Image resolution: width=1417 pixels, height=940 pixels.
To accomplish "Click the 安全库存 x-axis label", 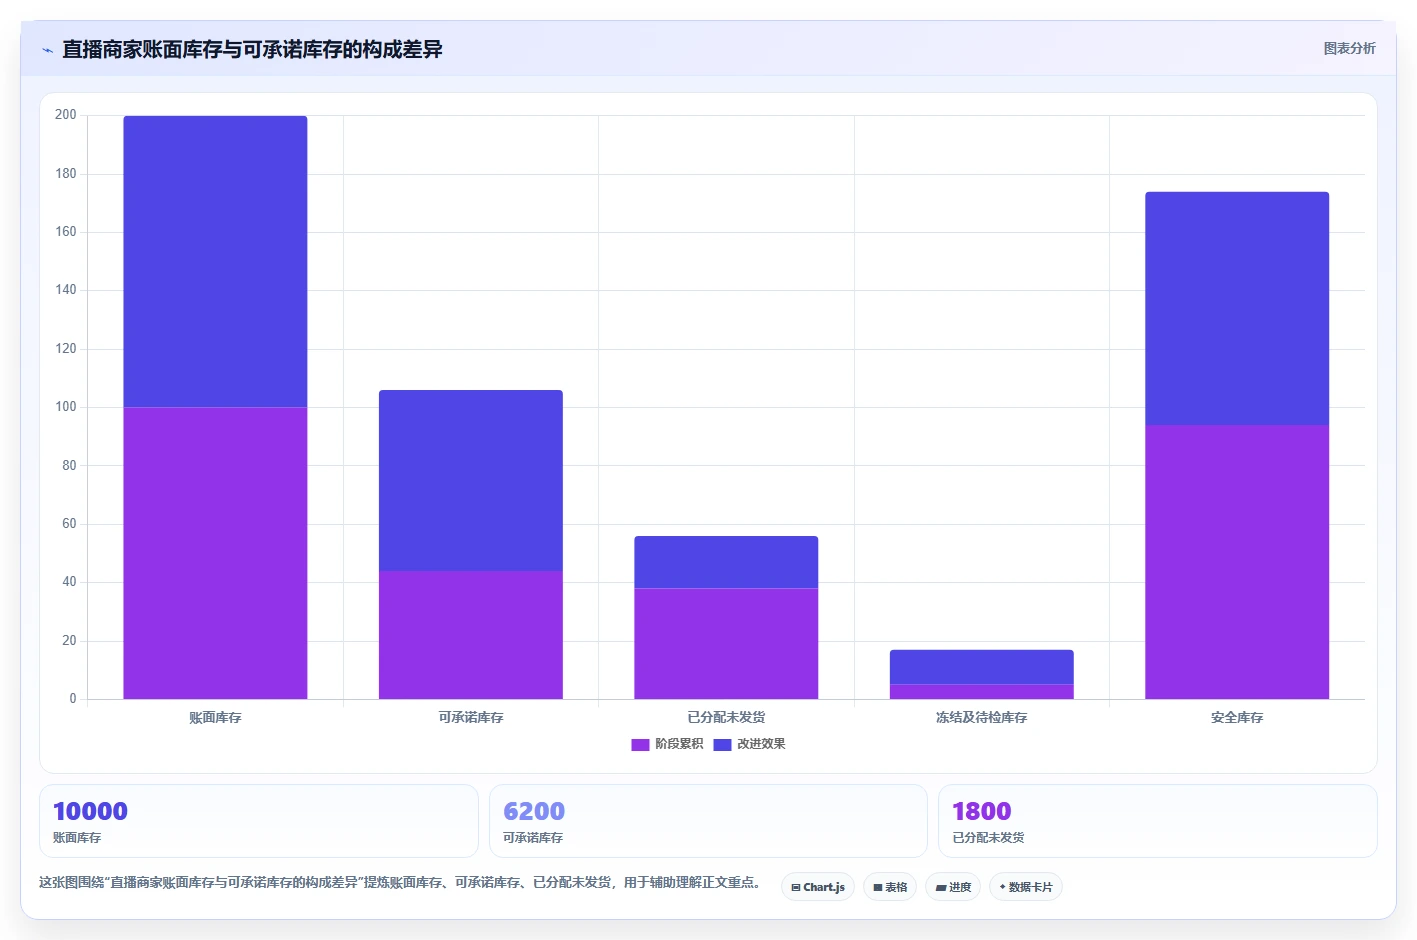I will coord(1237,718).
